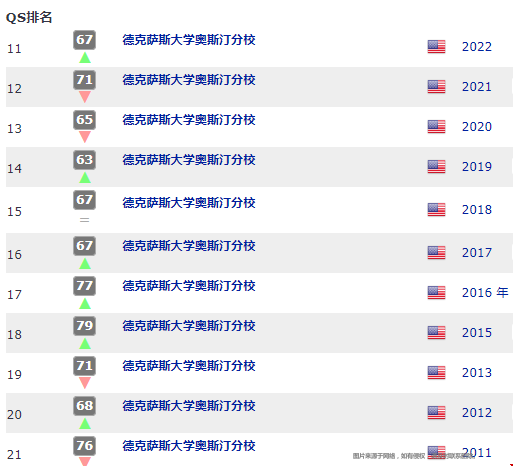This screenshot has width=513, height=466.
Task: Click rank badge 71 in row 12
Action: 85,80
